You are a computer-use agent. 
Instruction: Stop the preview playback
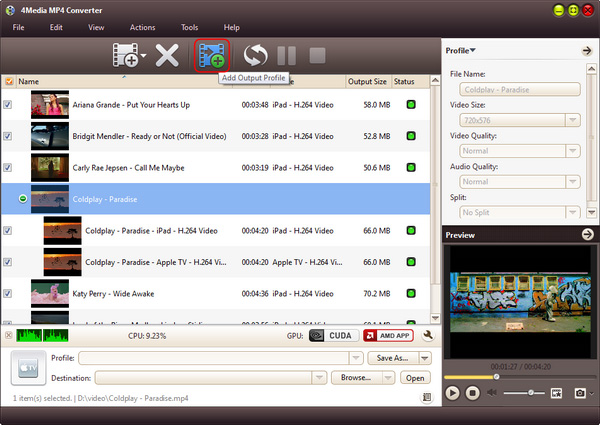point(473,393)
